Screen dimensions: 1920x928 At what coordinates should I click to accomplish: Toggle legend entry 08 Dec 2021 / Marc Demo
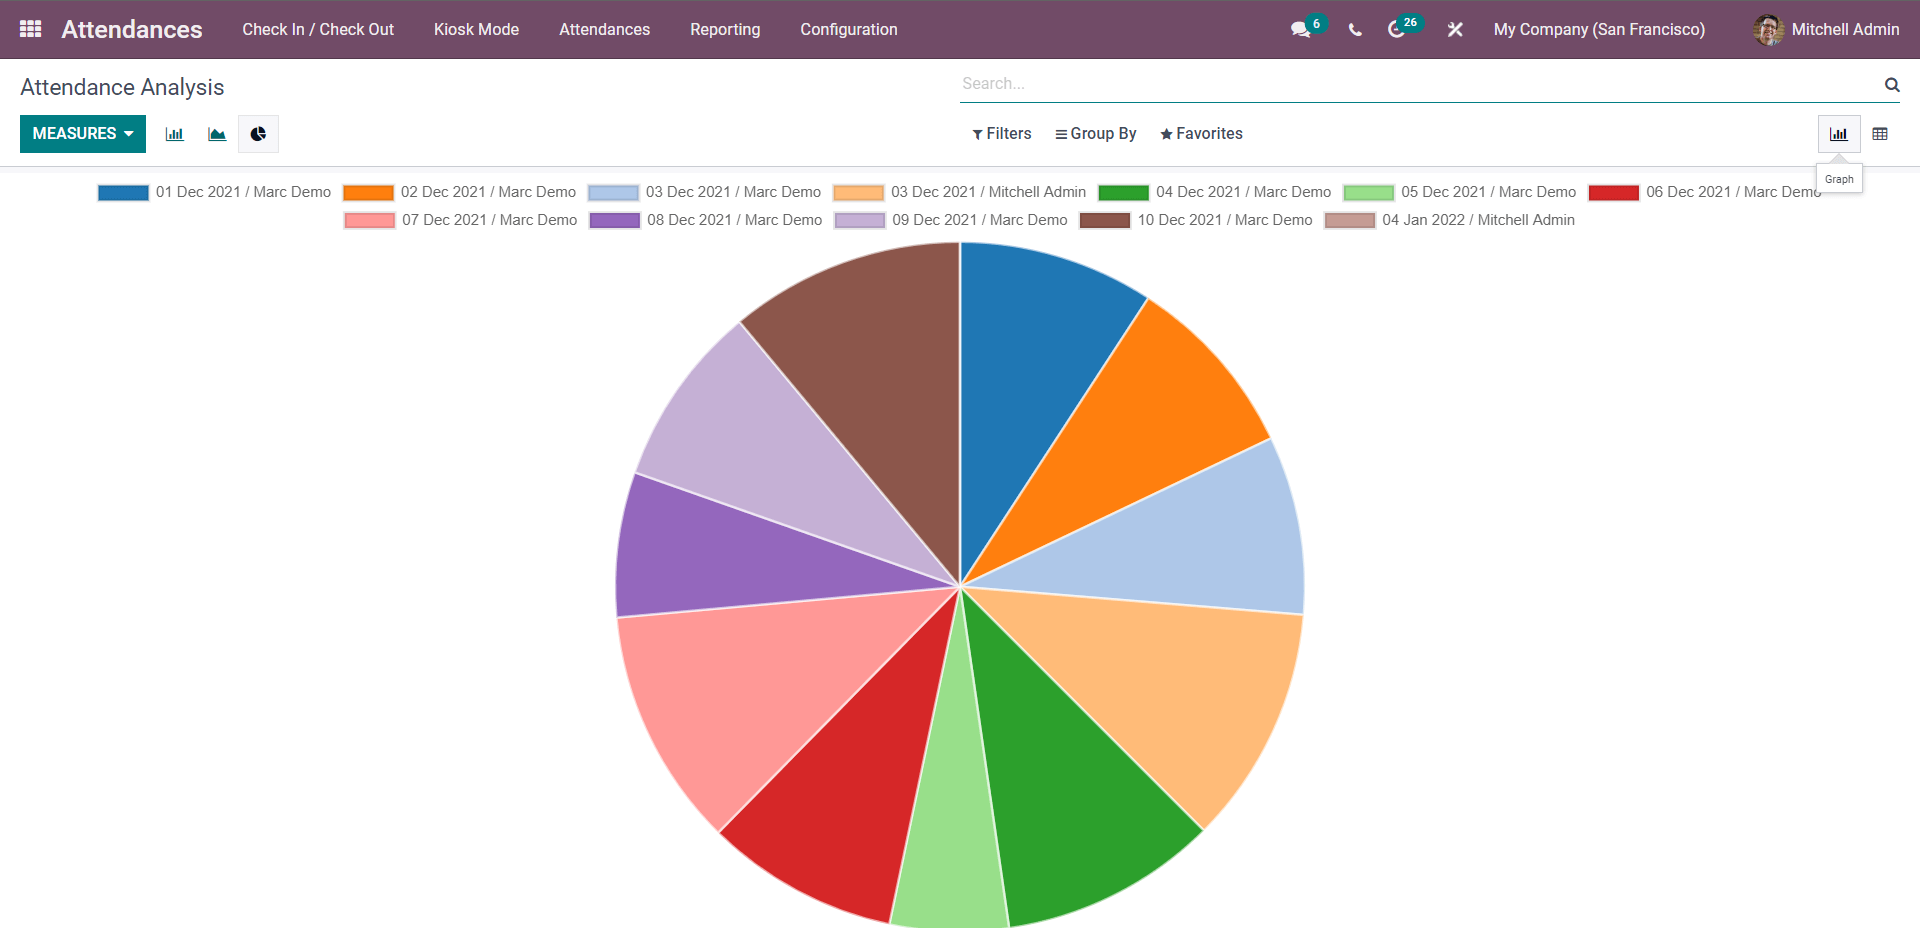tap(705, 220)
